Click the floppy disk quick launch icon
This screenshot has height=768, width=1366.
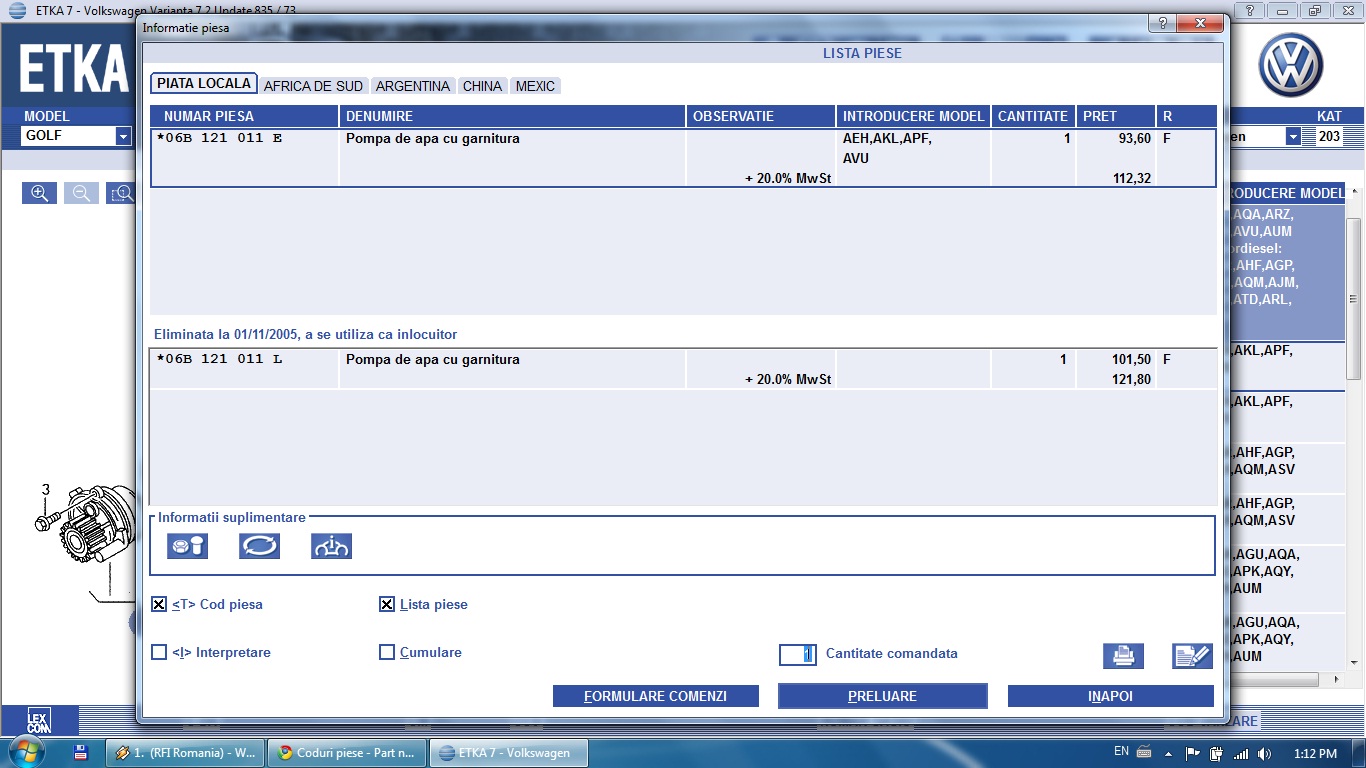[81, 752]
